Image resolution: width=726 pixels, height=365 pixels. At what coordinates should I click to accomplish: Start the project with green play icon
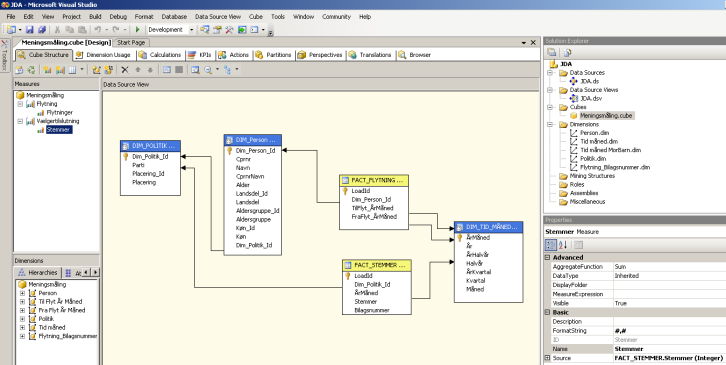point(138,30)
